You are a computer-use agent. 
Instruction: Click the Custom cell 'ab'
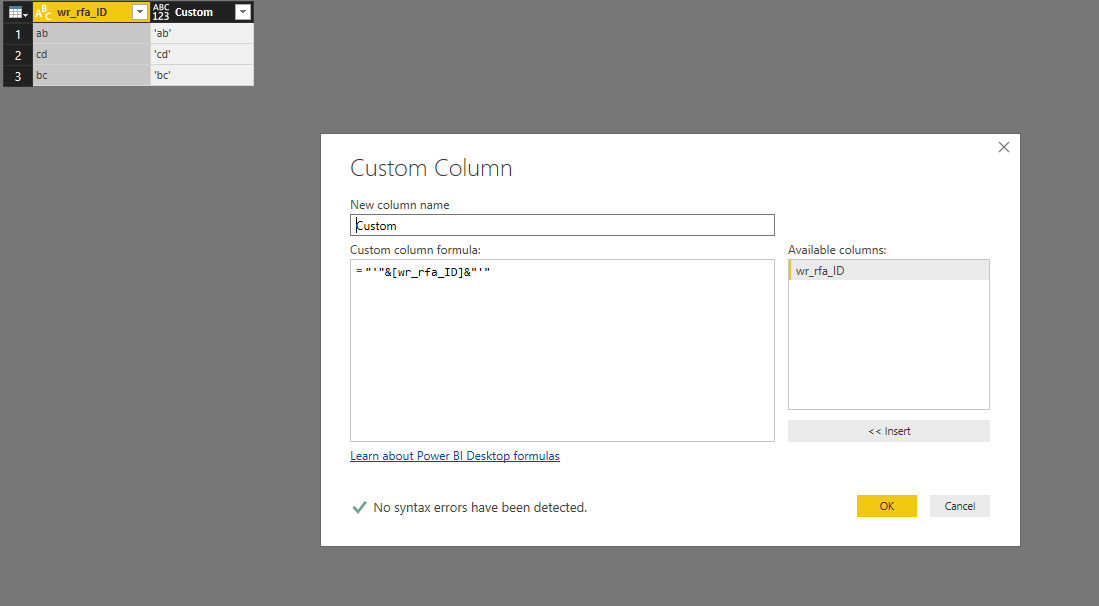pyautogui.click(x=202, y=33)
